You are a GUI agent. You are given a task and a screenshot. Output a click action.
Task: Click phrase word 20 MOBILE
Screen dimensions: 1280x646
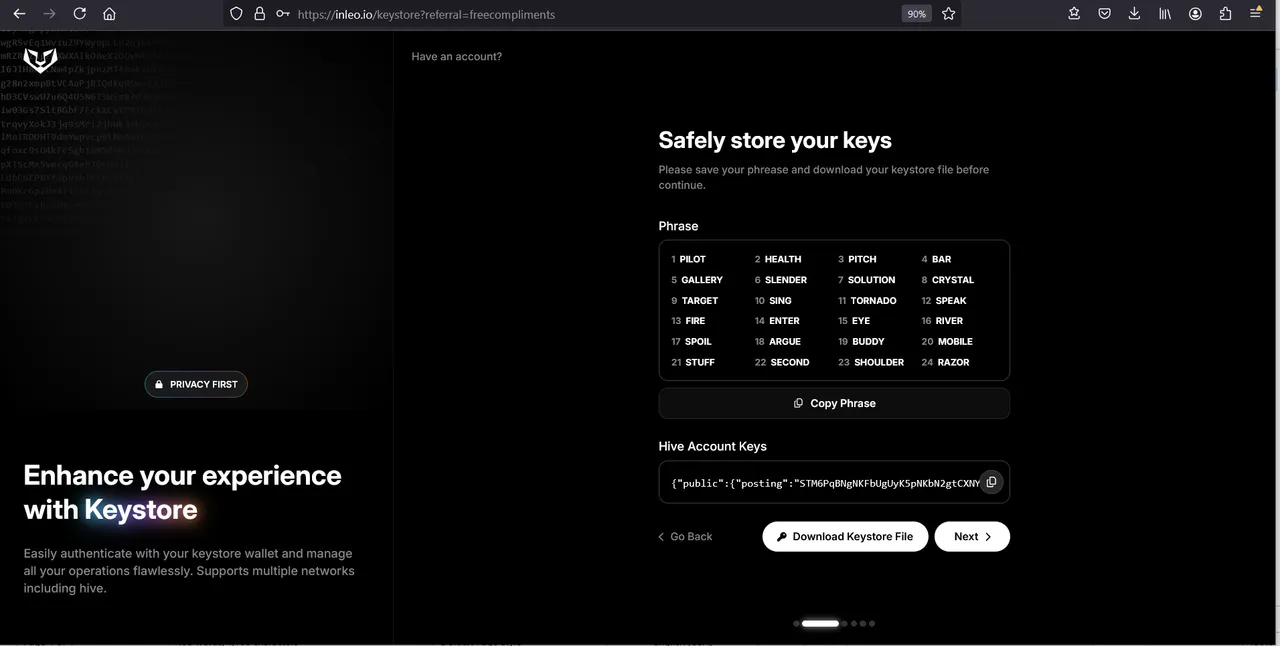coord(947,342)
